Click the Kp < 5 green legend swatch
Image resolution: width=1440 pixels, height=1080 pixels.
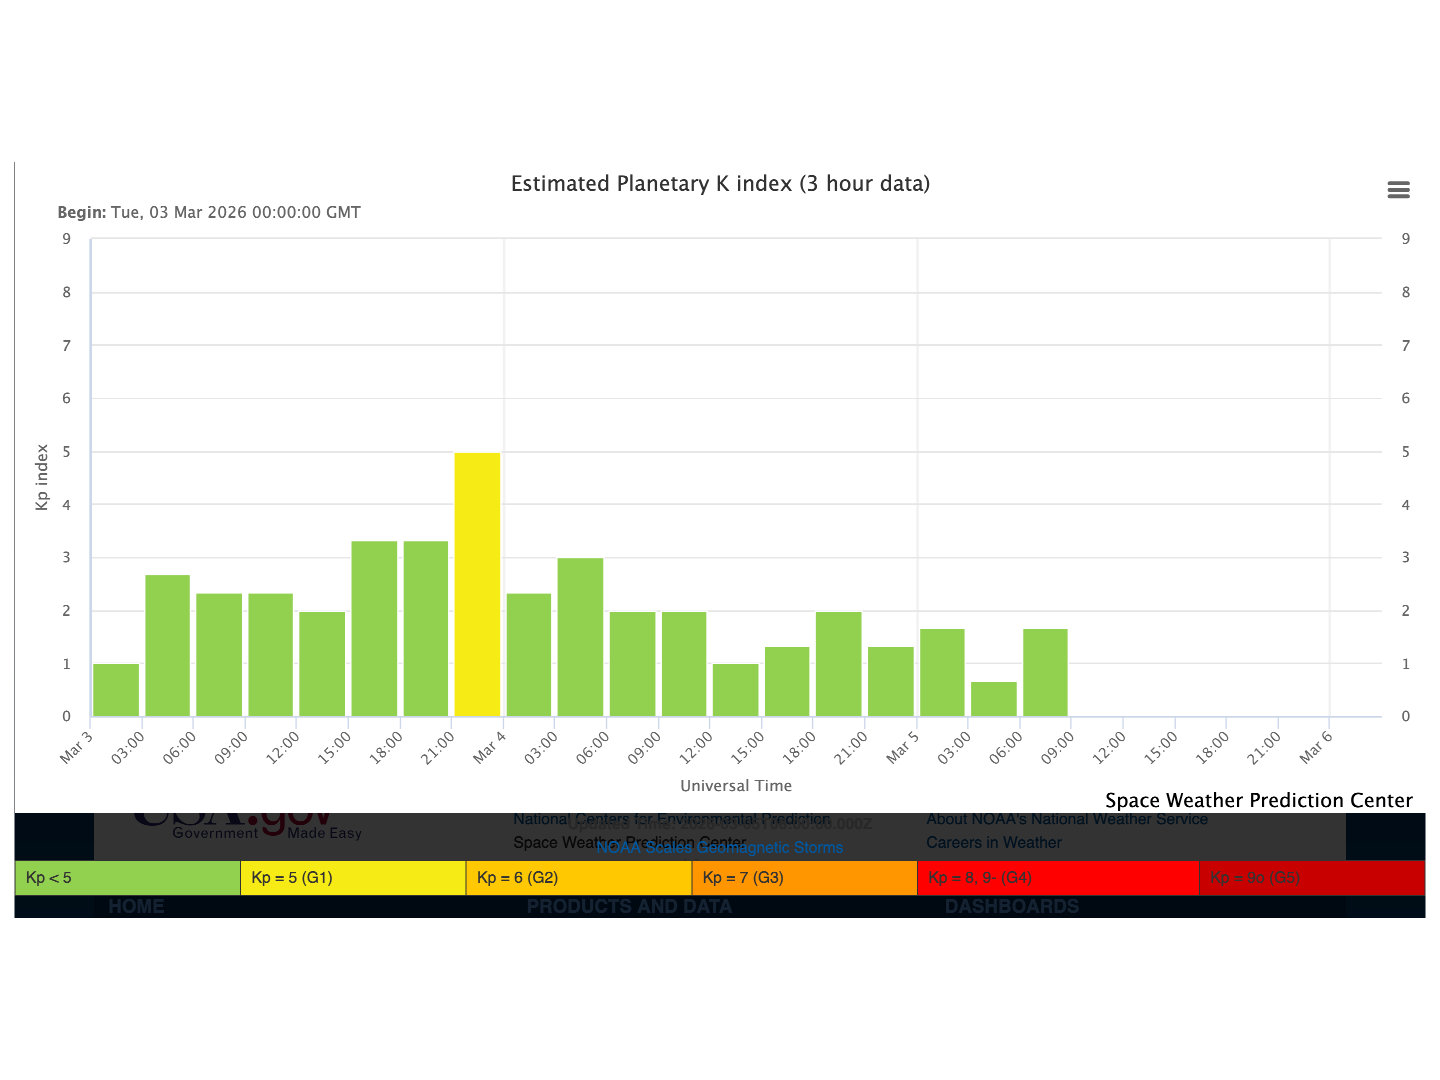128,878
